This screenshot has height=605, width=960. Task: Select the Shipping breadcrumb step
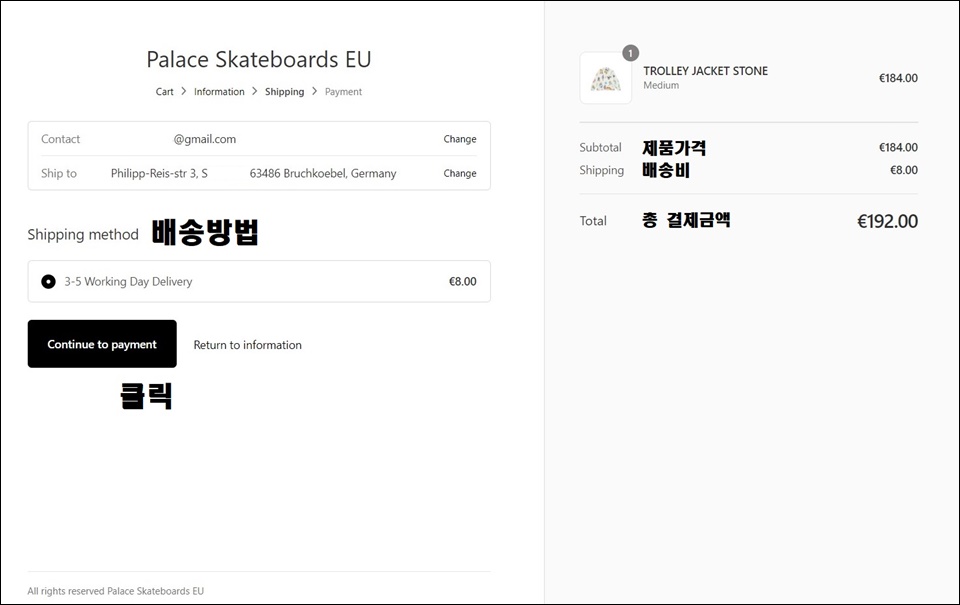pyautogui.click(x=284, y=92)
